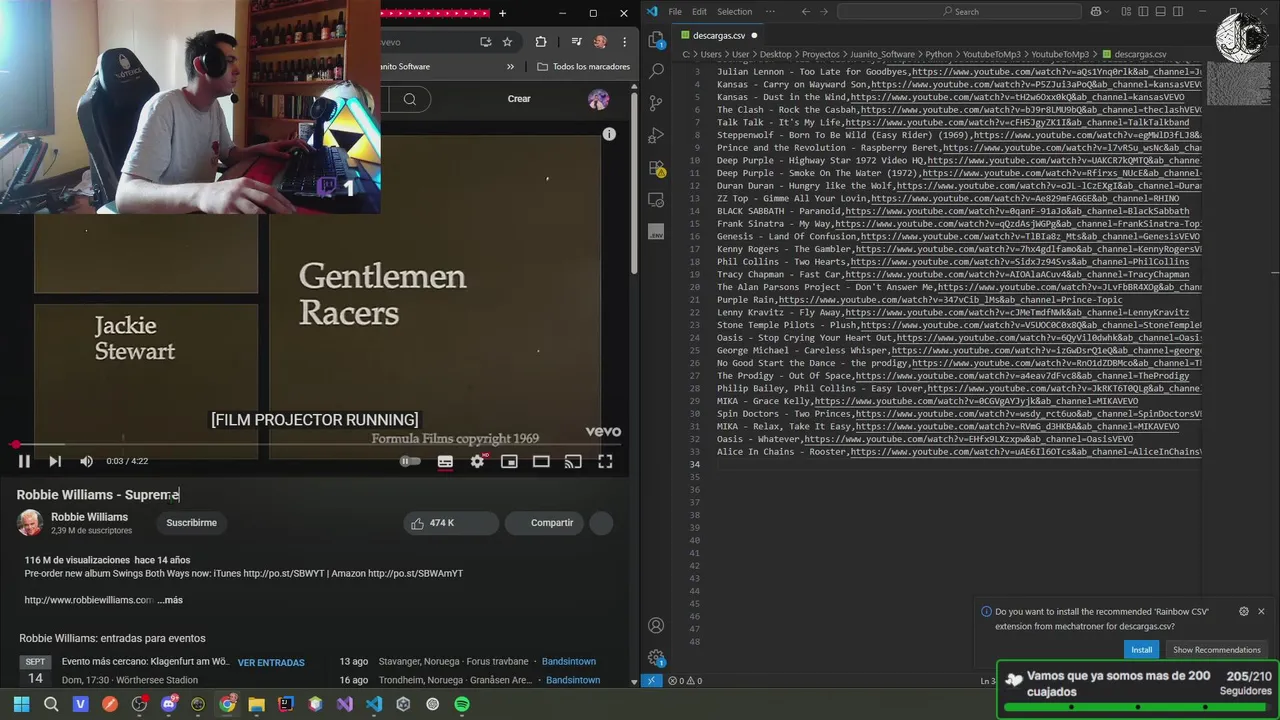
Task: Open VS Code Accounts icon
Action: tap(656, 626)
